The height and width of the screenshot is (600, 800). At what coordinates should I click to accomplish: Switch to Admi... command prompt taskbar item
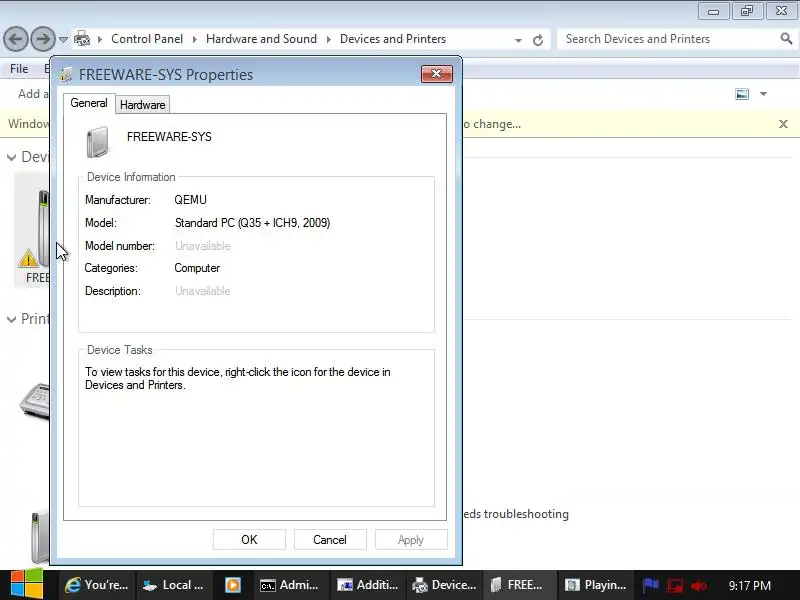290,585
